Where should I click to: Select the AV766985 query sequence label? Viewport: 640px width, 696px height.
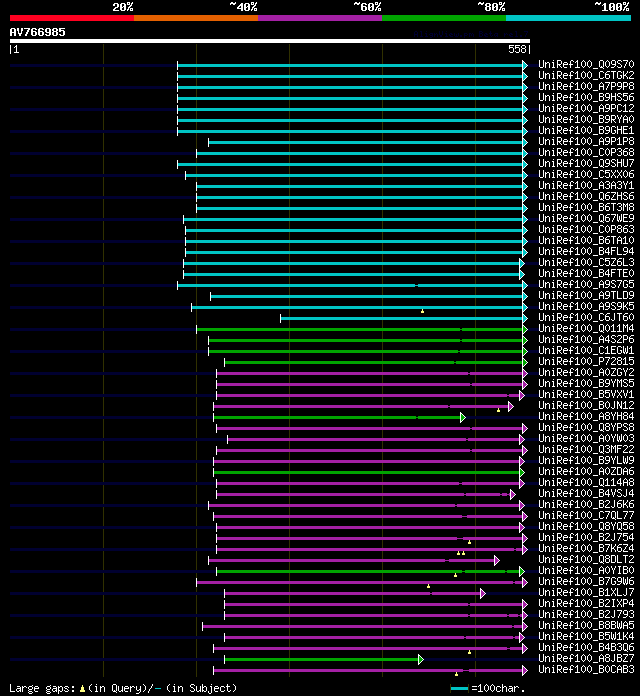pyautogui.click(x=37, y=32)
